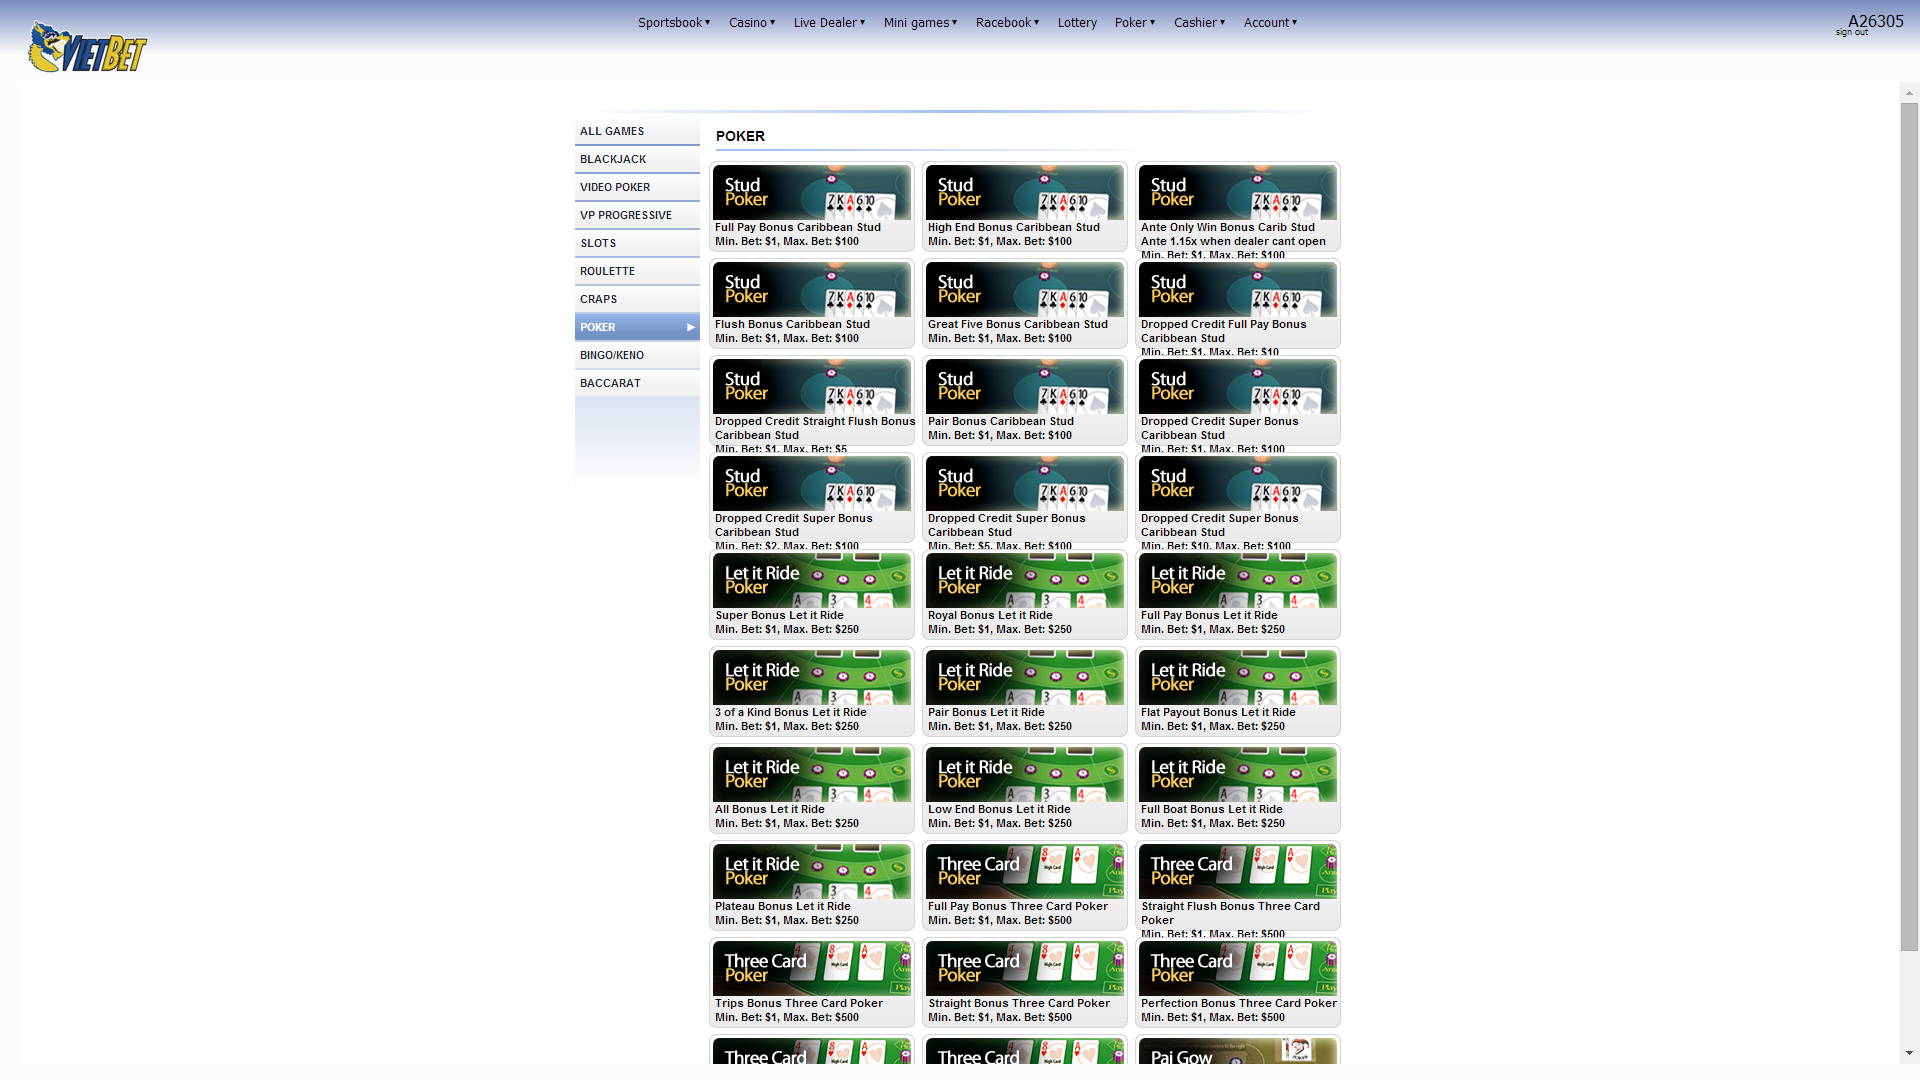Viewport: 1920px width, 1080px height.
Task: Expand the Poker dropdown in top navigation
Action: pos(1135,22)
